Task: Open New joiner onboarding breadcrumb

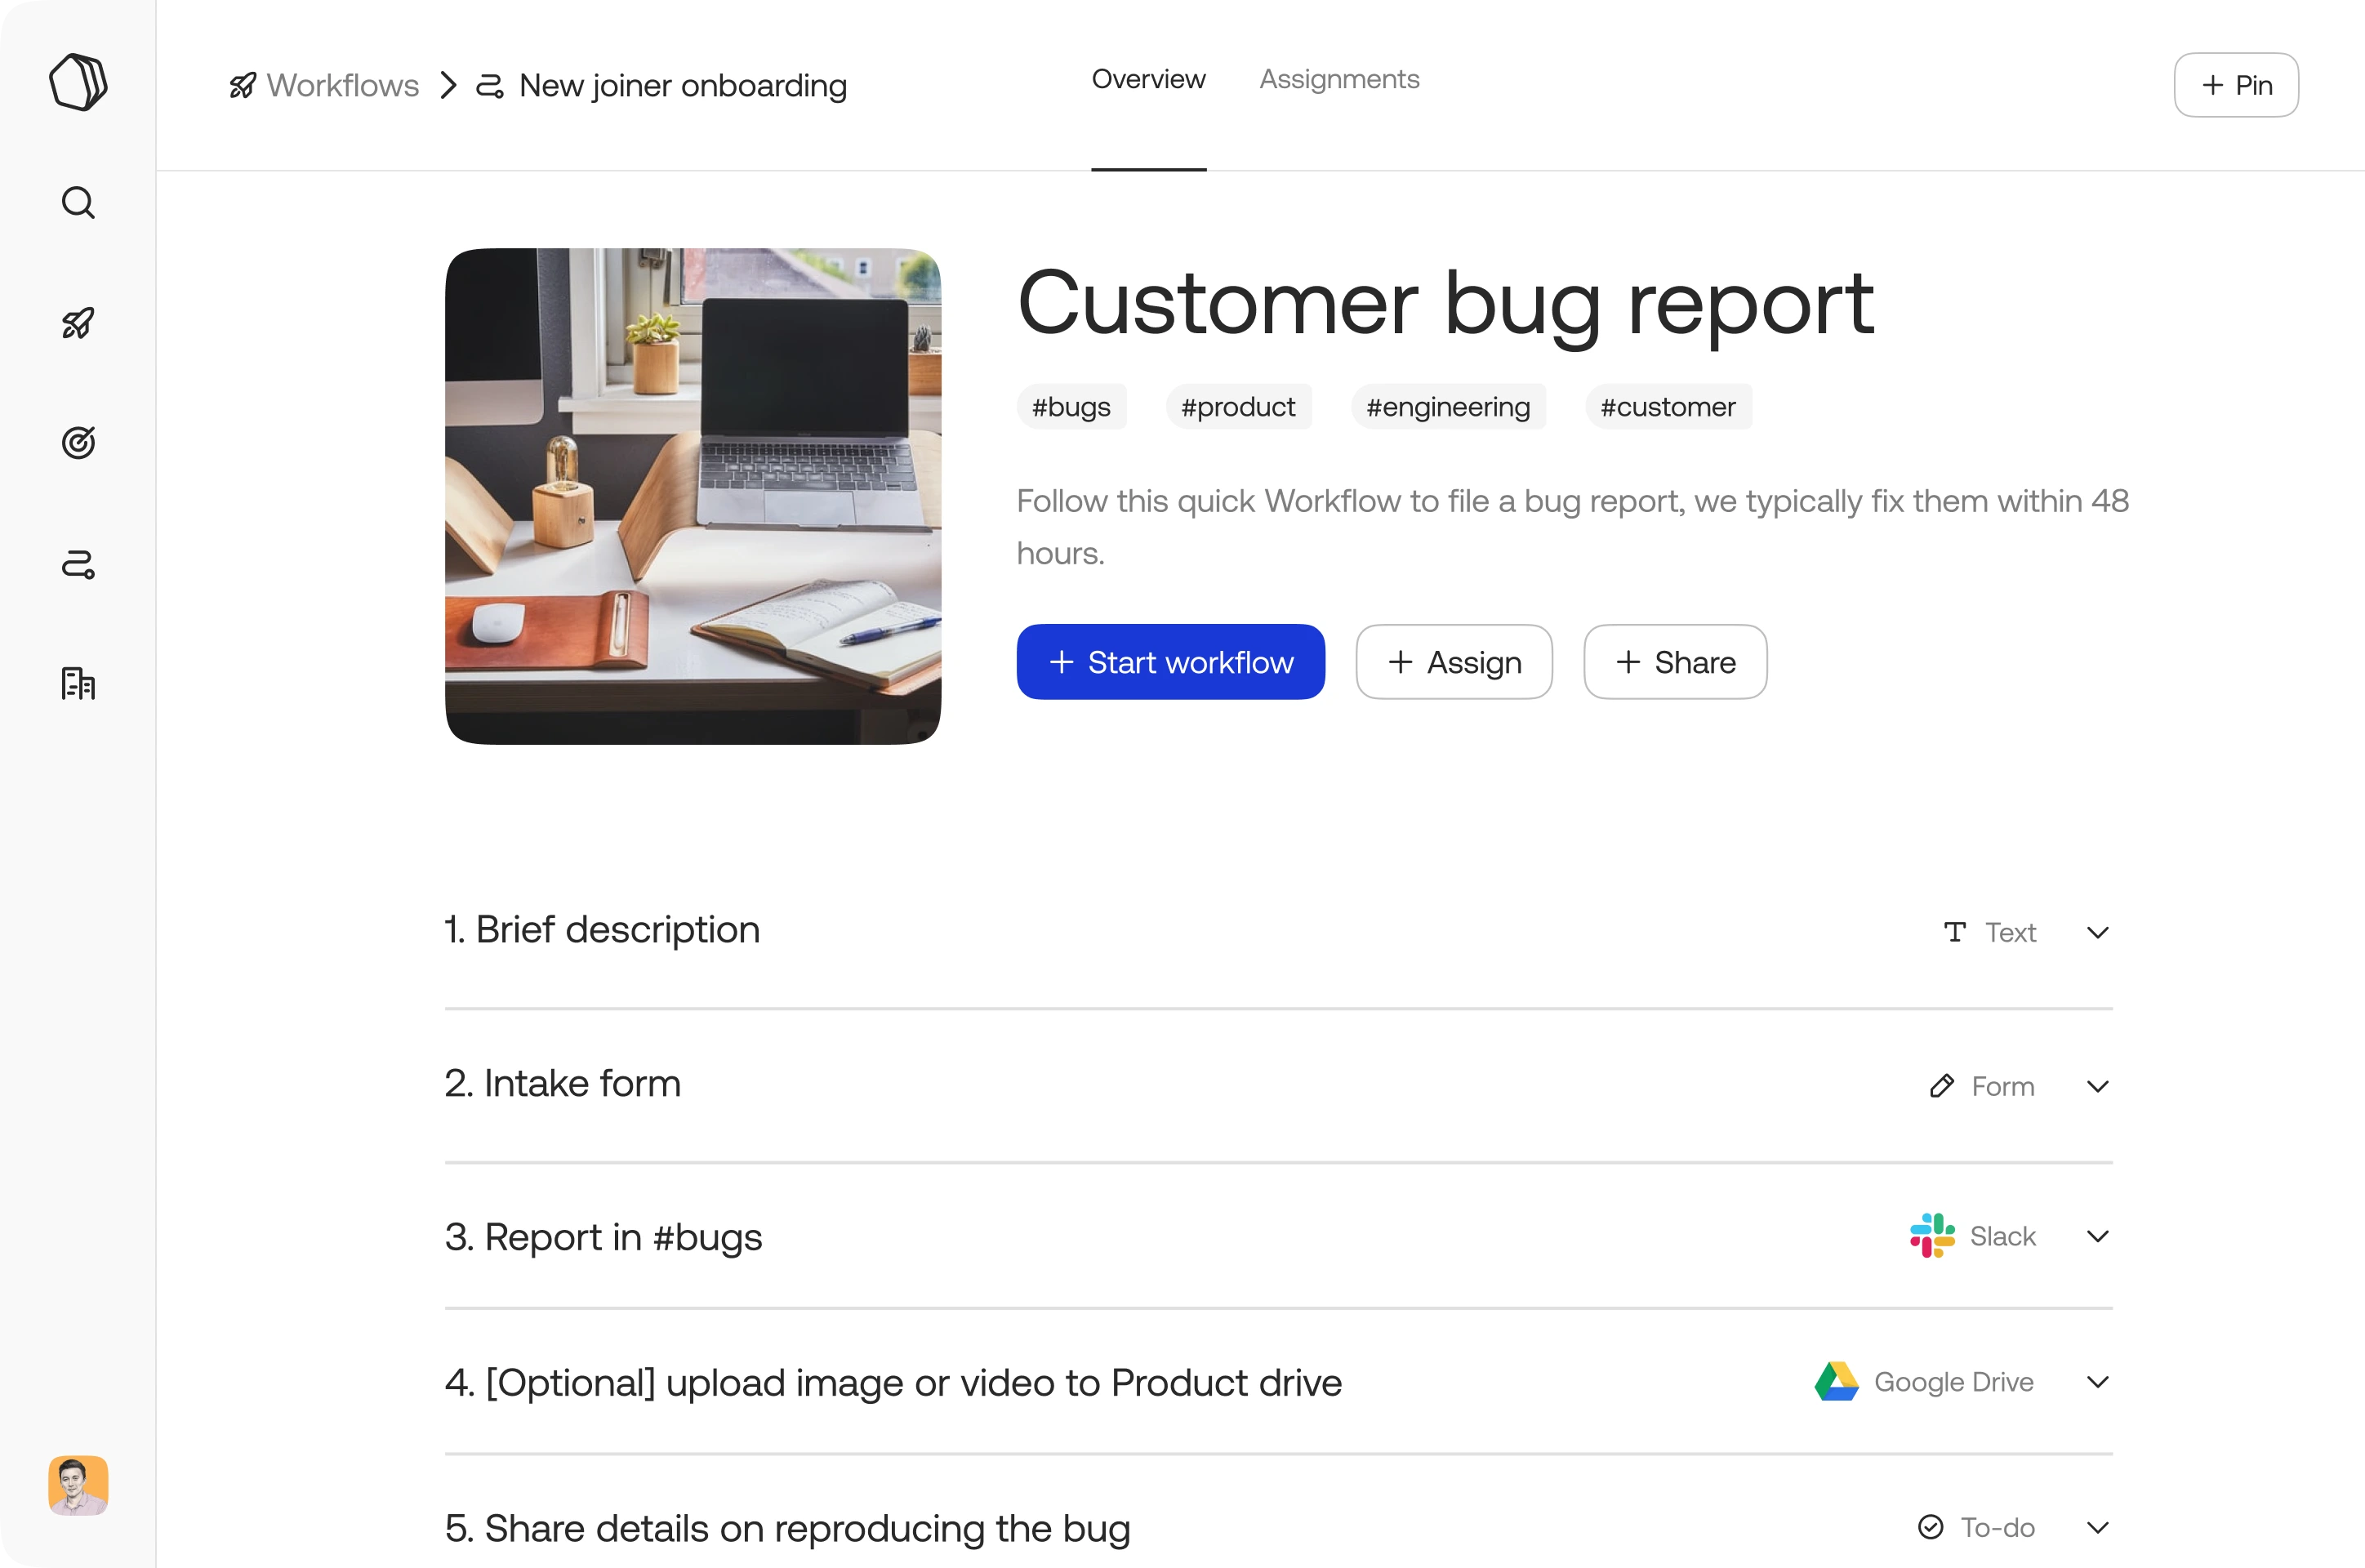Action: (683, 86)
